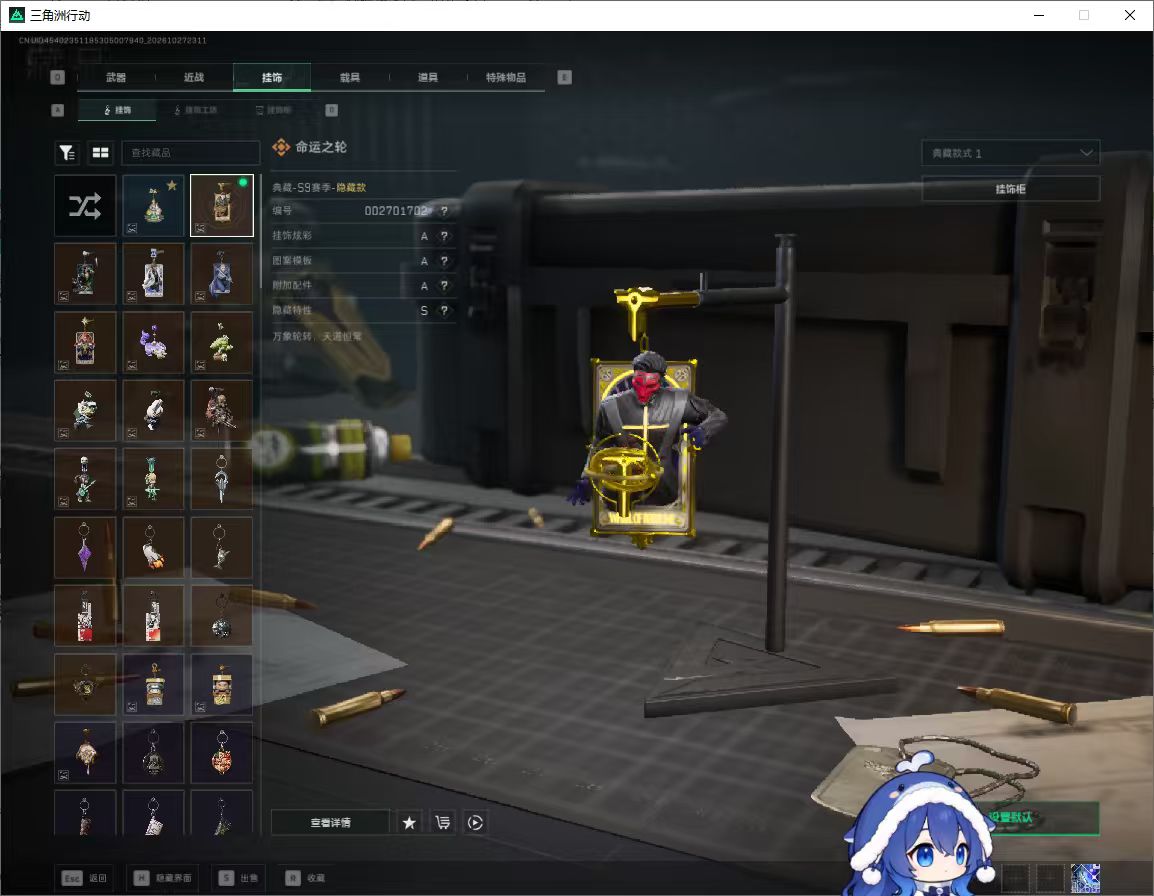Click the help icon next to 挂饰炫彩
Image resolution: width=1154 pixels, height=896 pixels.
coord(444,236)
